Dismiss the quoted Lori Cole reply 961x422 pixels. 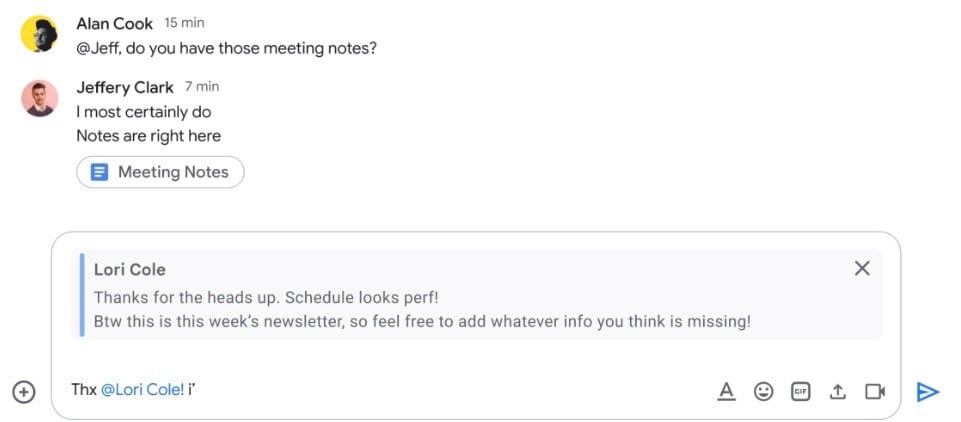862,268
